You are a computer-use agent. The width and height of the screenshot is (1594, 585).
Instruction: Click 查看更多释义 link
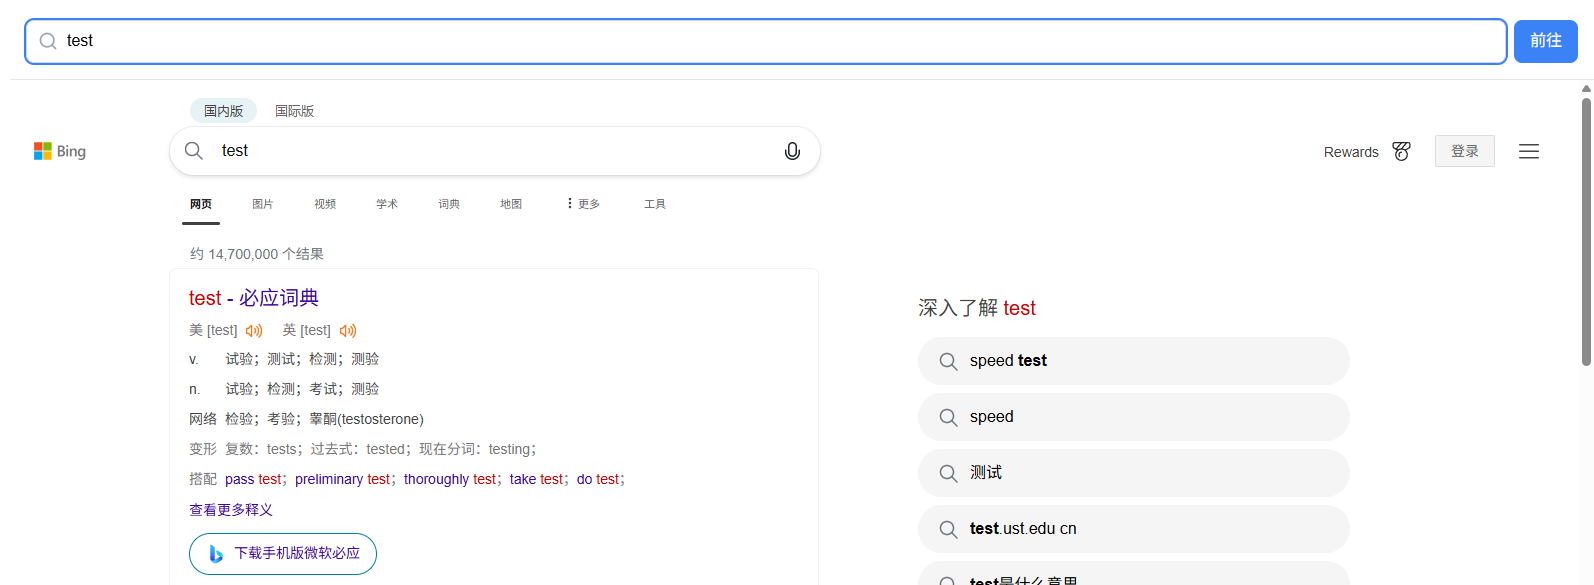tap(231, 510)
